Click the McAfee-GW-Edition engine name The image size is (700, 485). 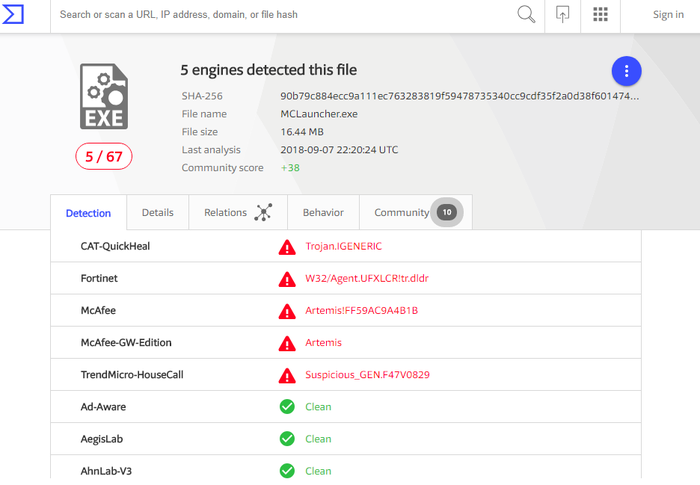(x=126, y=343)
